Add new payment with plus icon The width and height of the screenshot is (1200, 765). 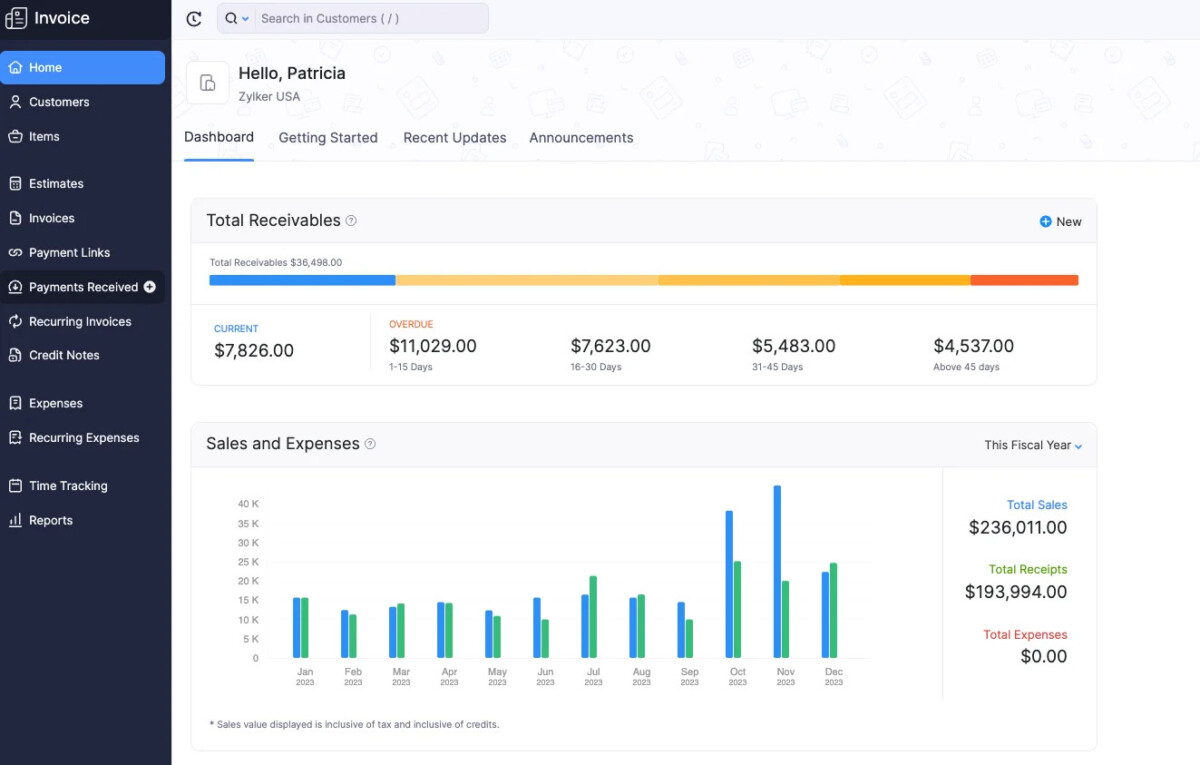pyautogui.click(x=150, y=287)
